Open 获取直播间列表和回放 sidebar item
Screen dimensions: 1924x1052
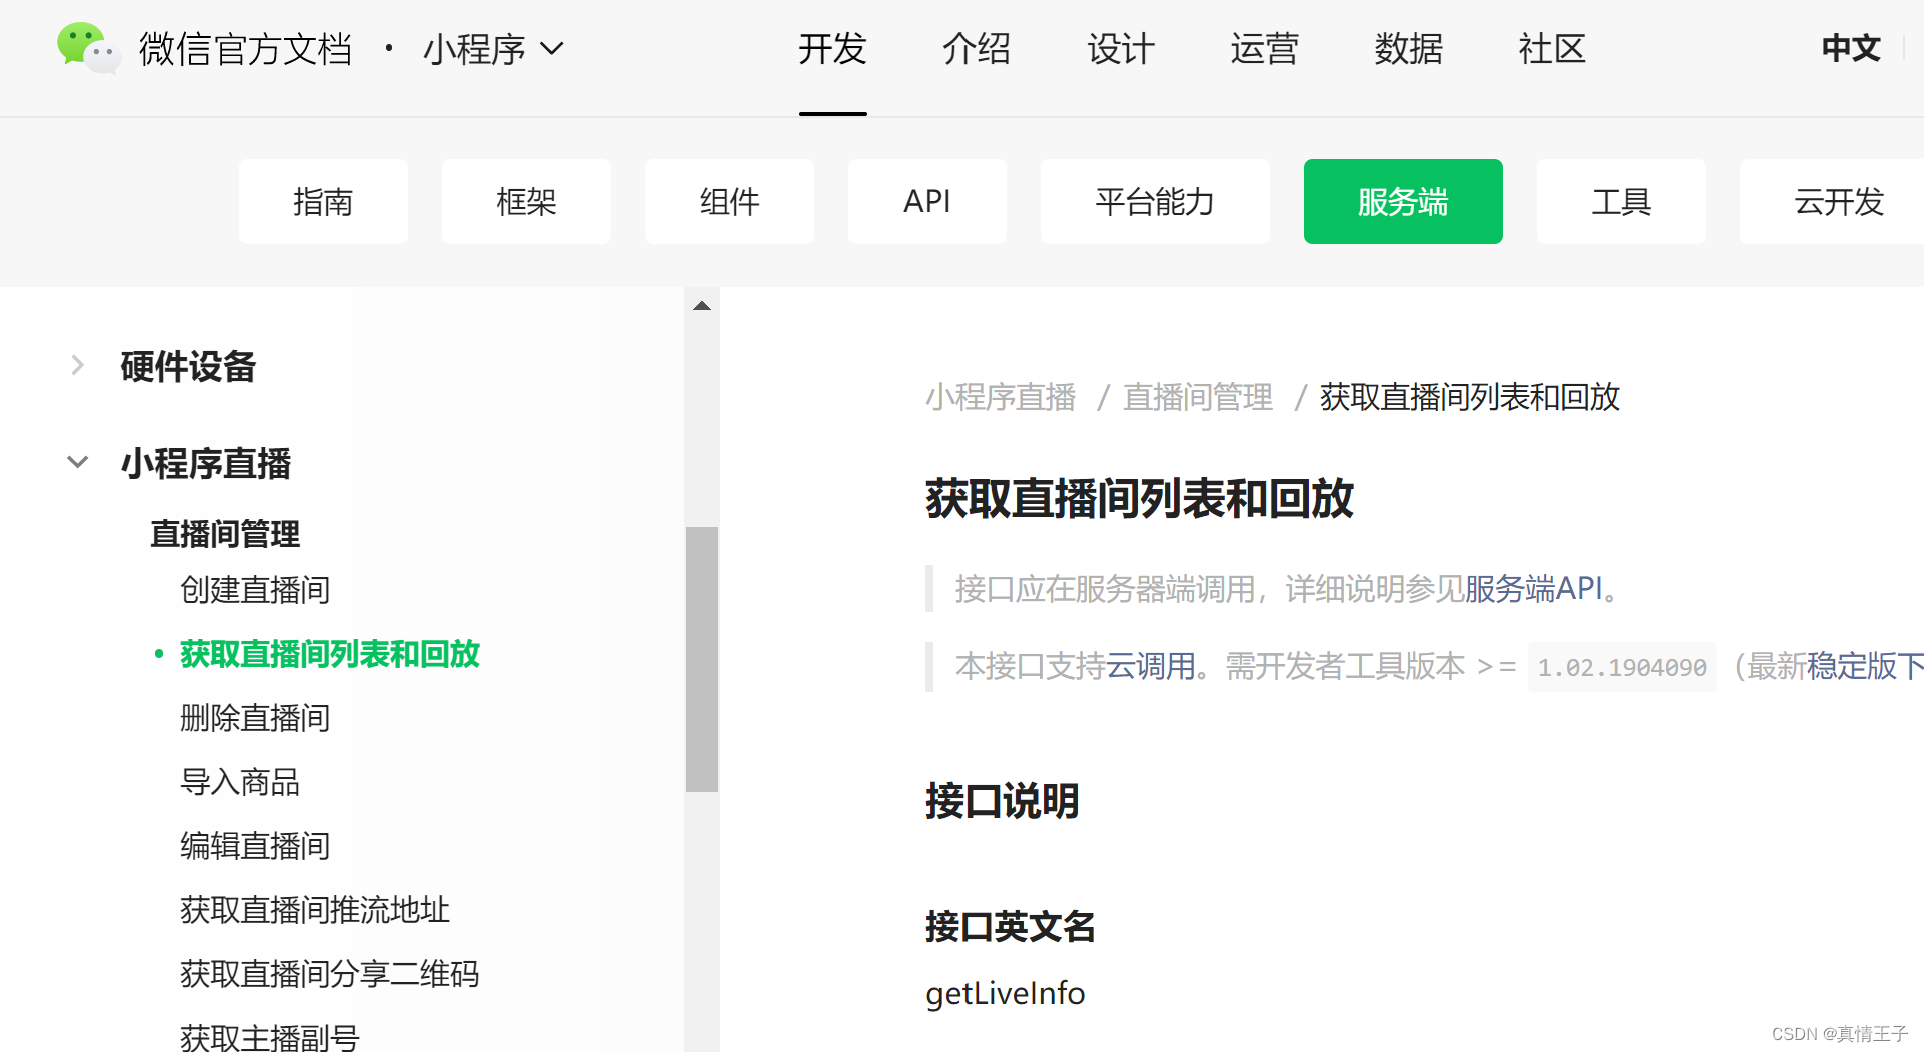tap(330, 653)
